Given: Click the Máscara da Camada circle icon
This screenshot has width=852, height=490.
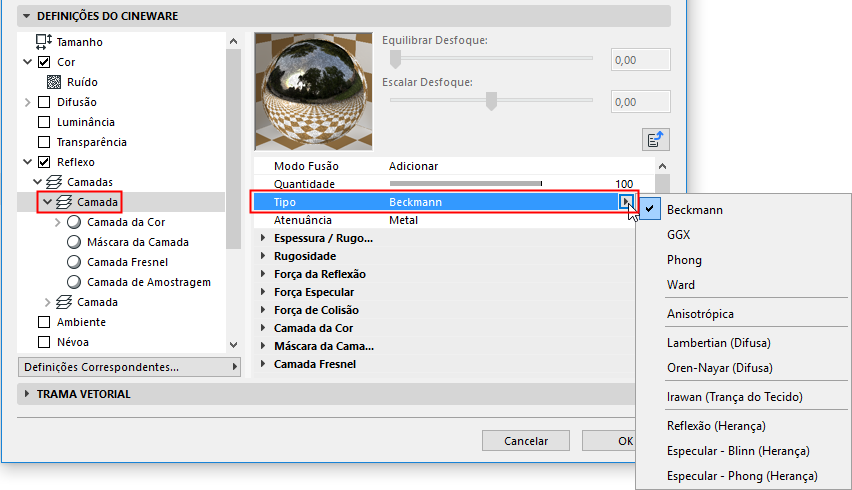Looking at the screenshot, I should click(74, 242).
